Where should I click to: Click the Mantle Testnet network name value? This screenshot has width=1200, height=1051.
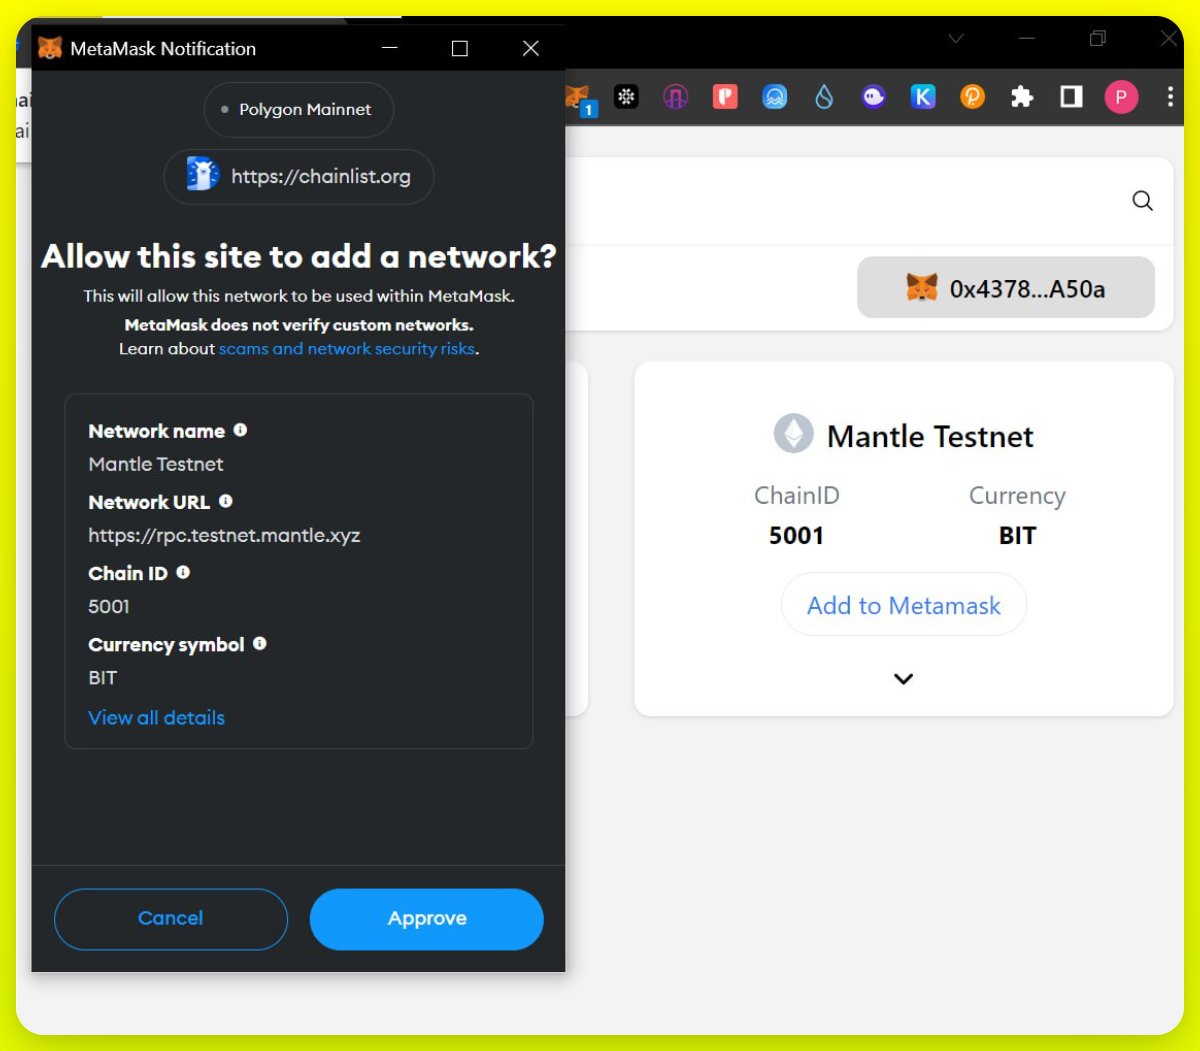tap(156, 464)
